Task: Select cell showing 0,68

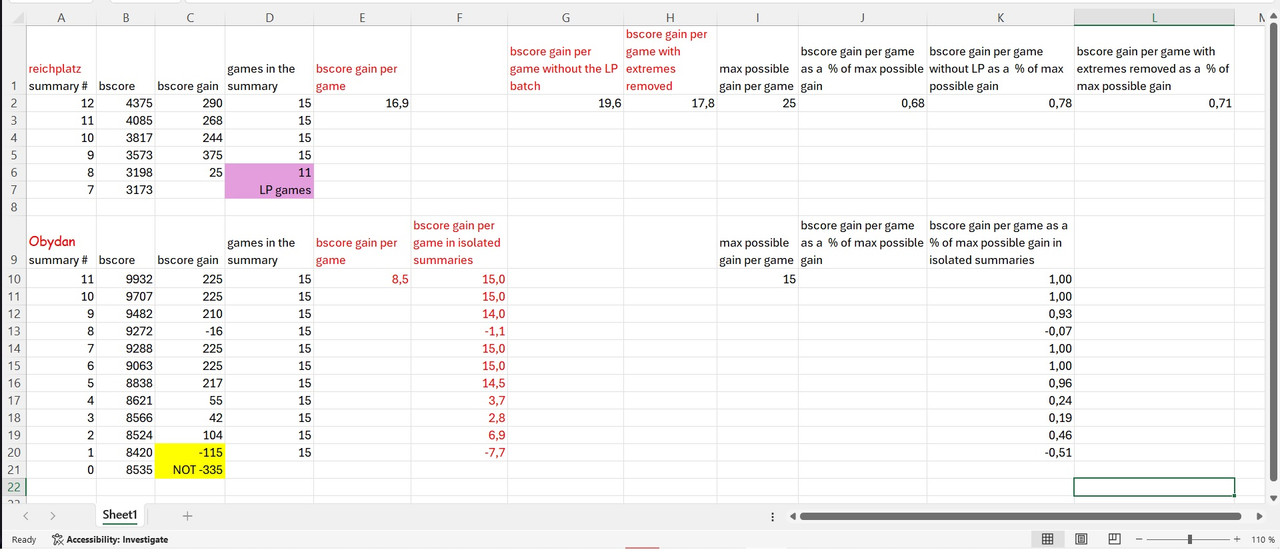Action: click(862, 103)
